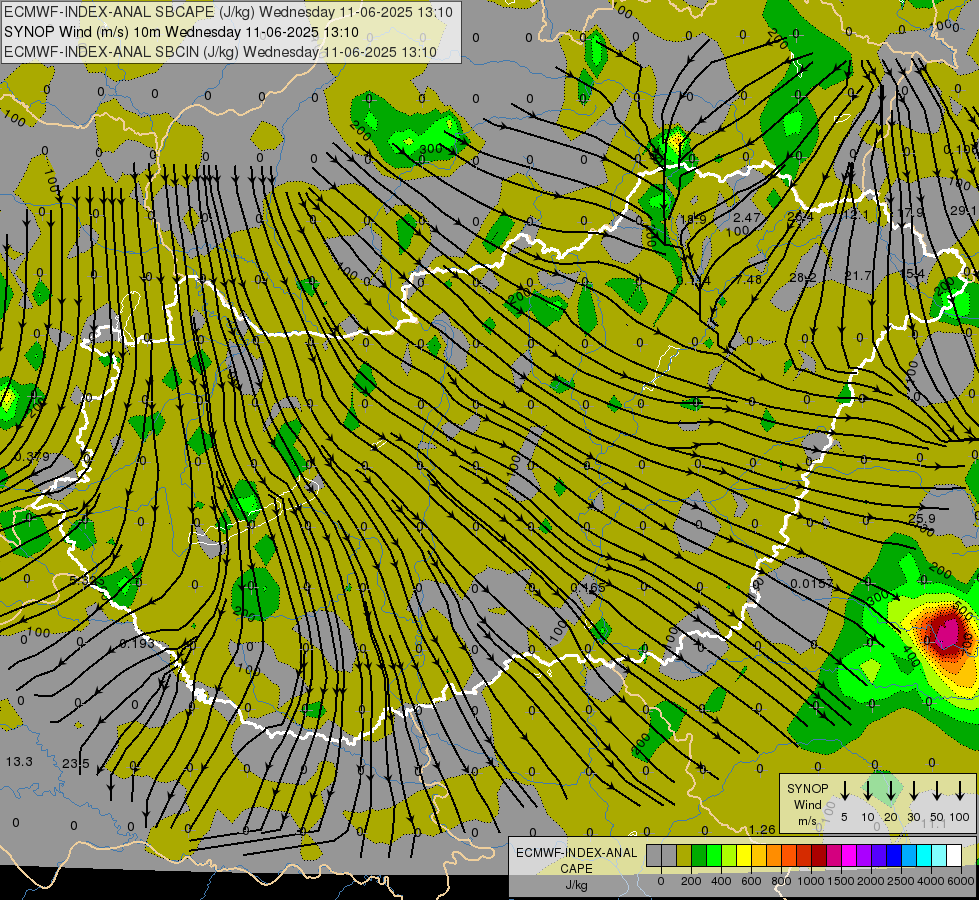Click the 20 m/s wind arrow in legend
Viewport: 979px width, 900px height.
pos(891,791)
